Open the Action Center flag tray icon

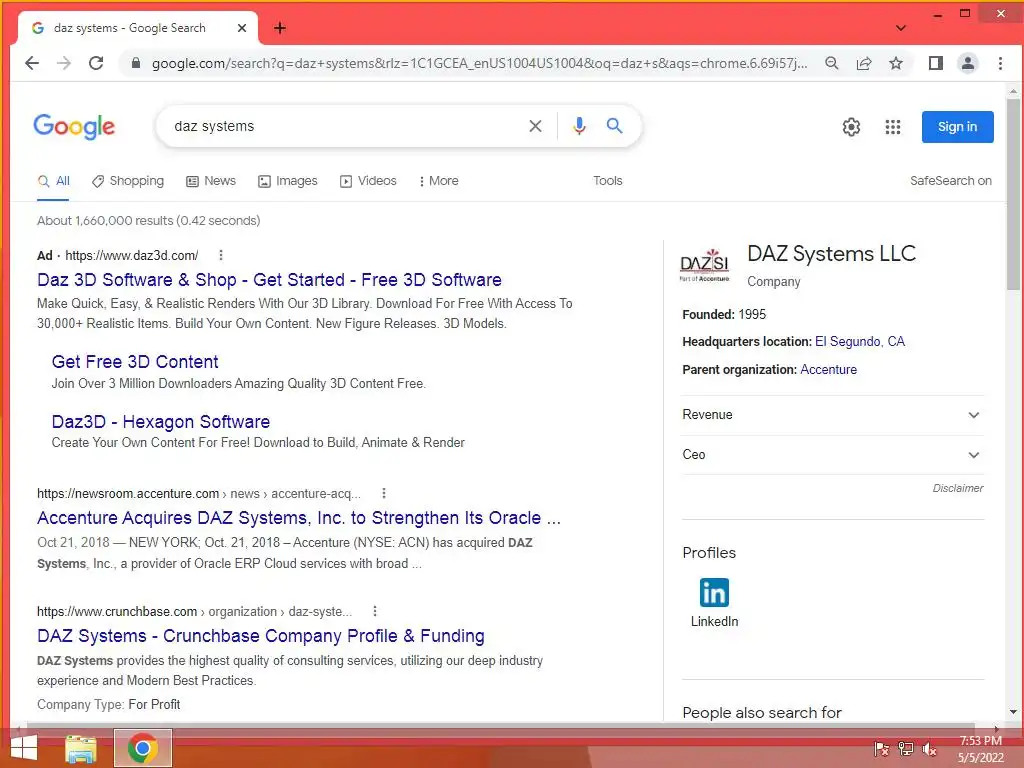881,749
